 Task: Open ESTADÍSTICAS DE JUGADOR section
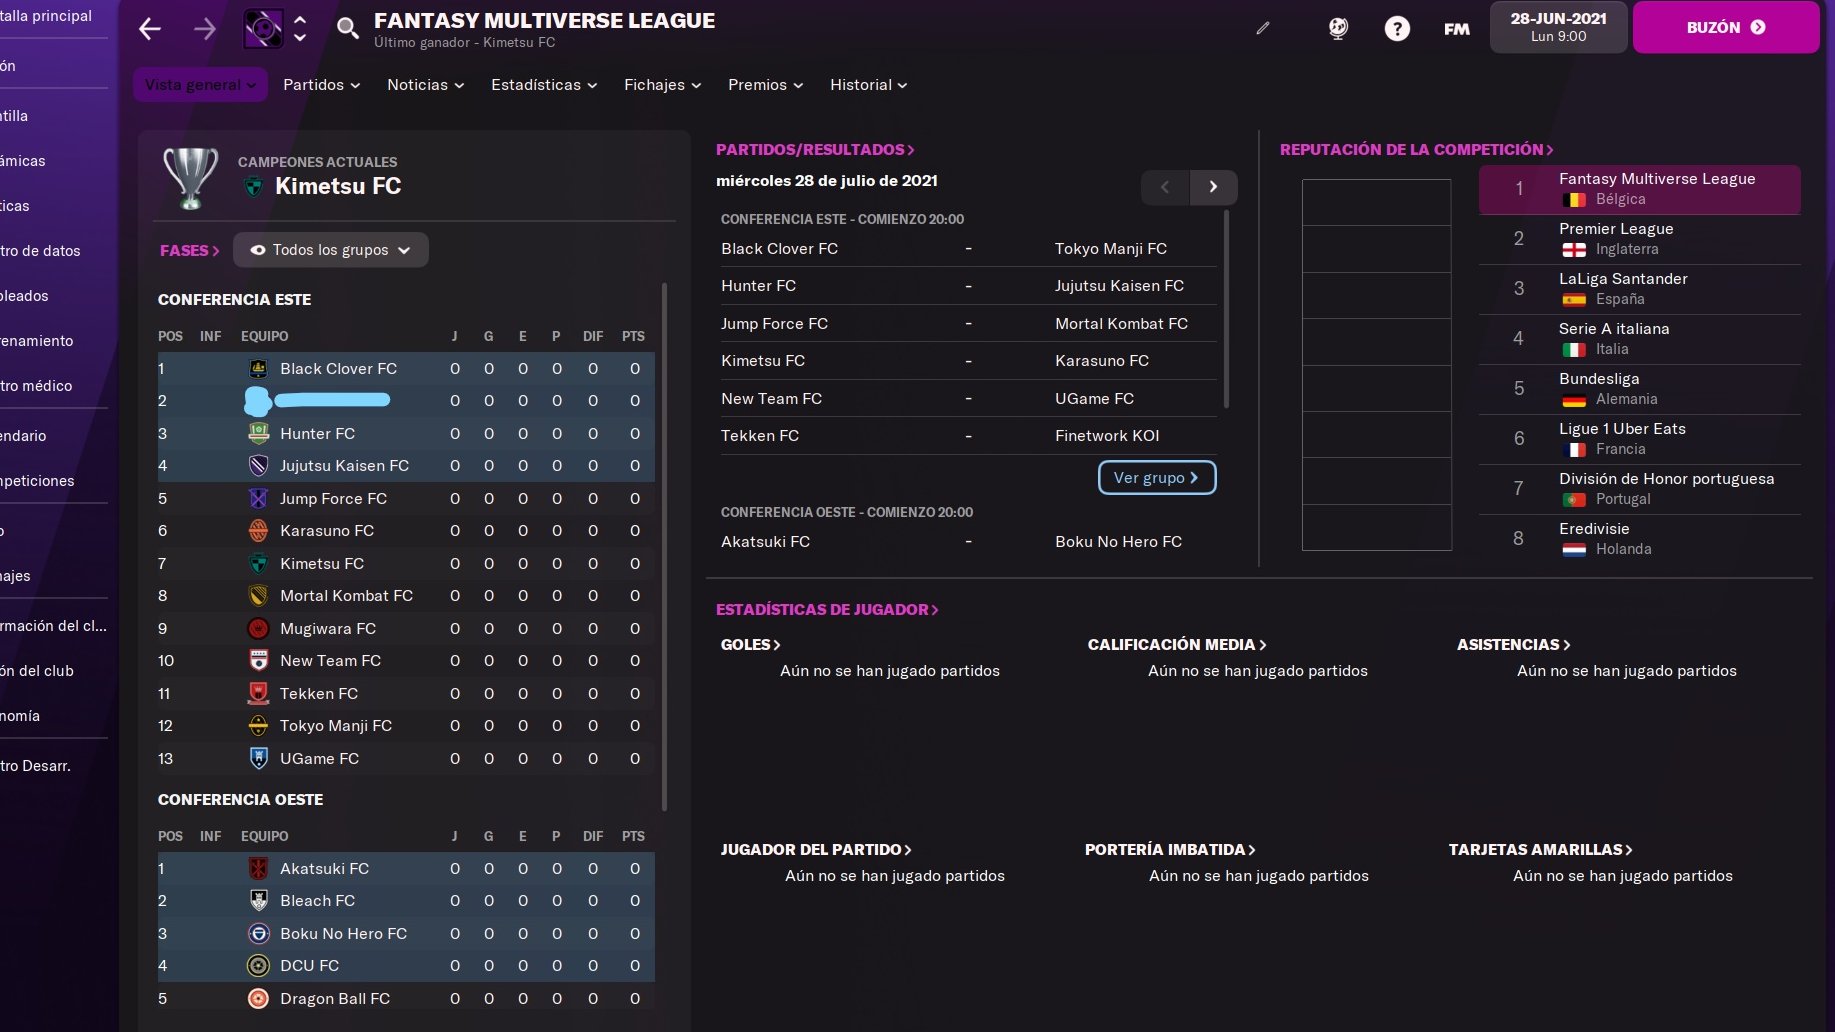(x=827, y=610)
